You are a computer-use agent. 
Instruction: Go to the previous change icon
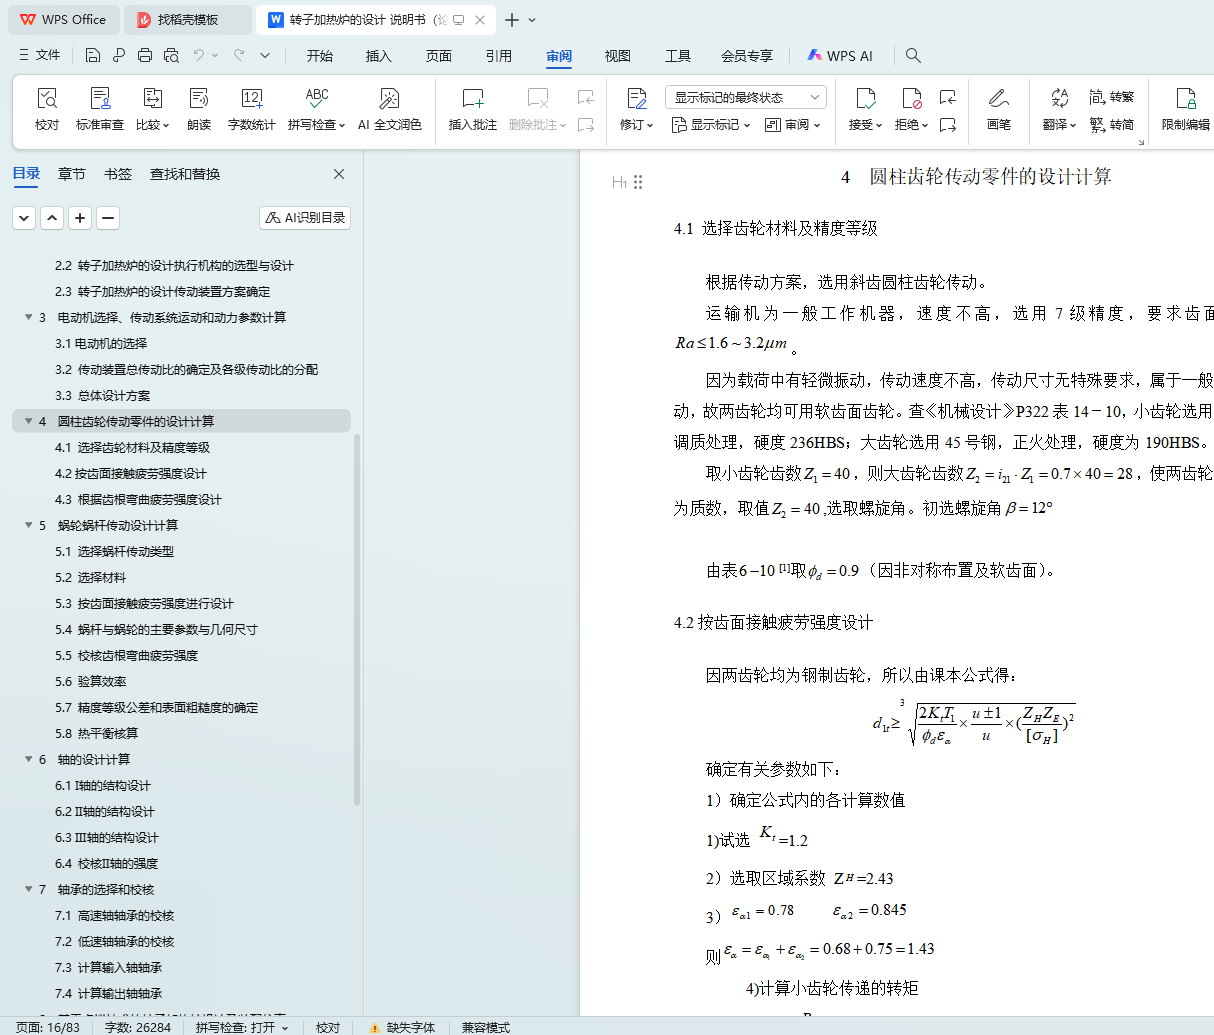pyautogui.click(x=948, y=97)
